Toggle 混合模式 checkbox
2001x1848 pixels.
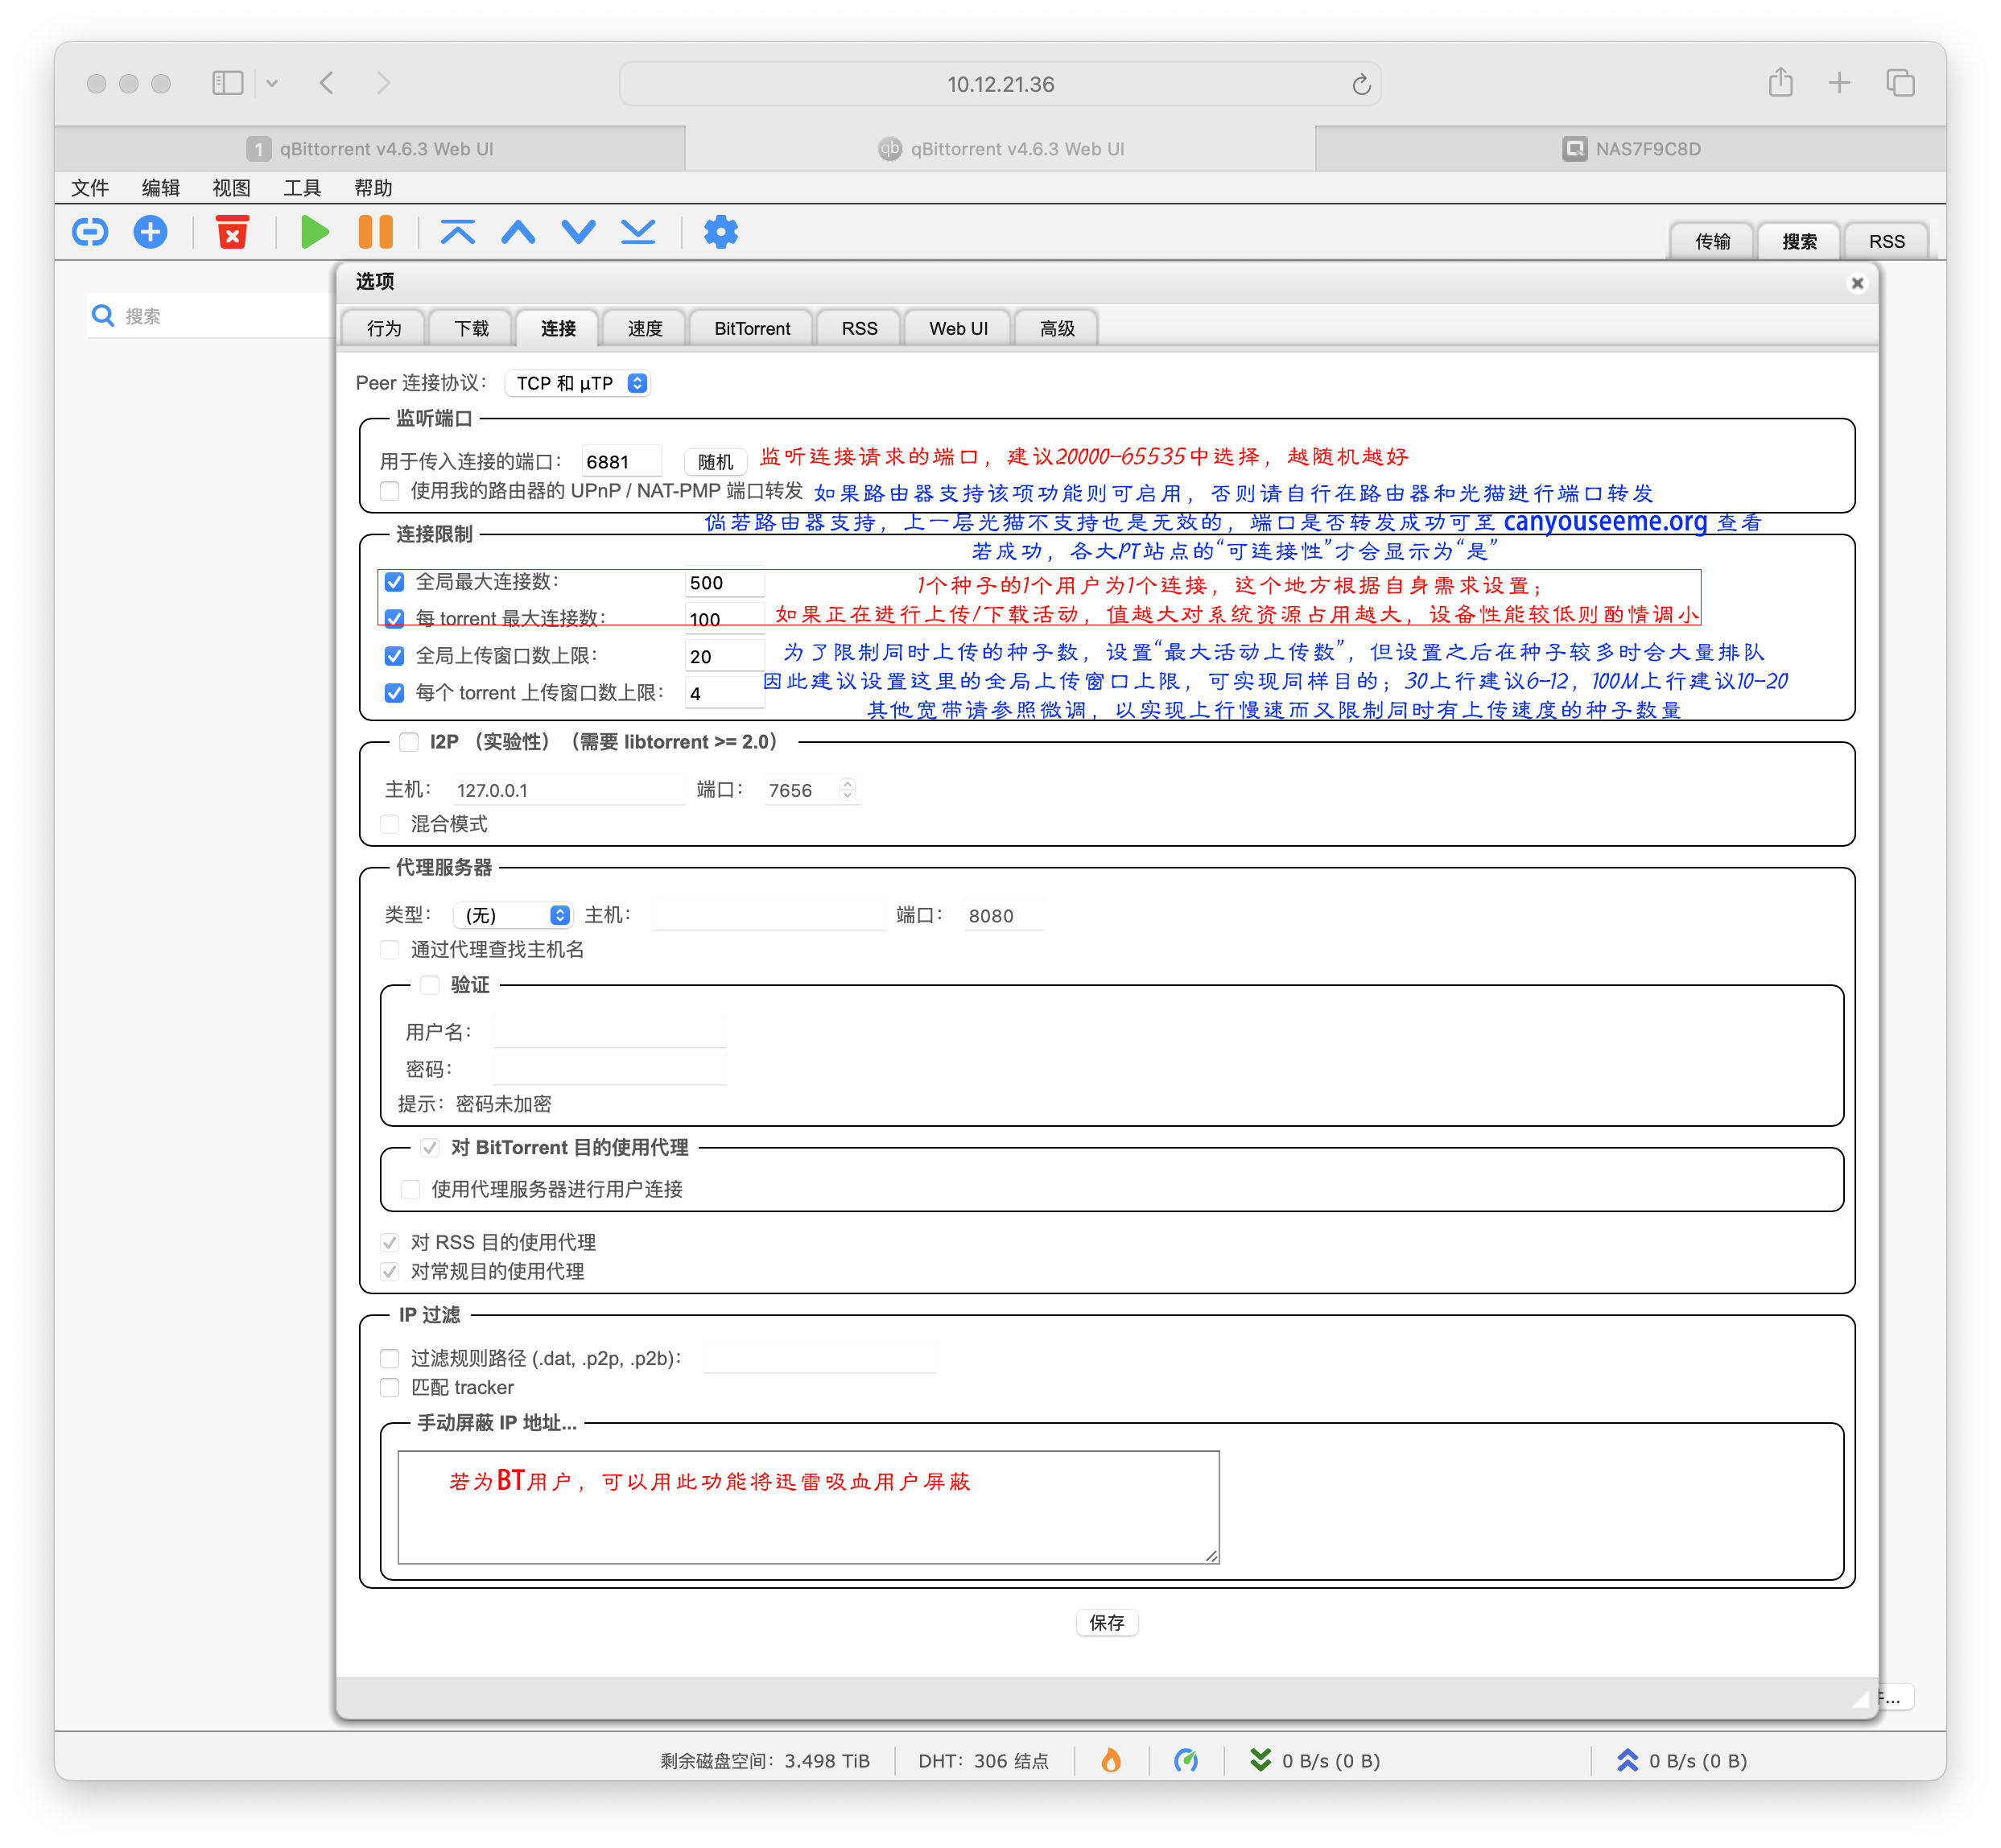click(390, 824)
